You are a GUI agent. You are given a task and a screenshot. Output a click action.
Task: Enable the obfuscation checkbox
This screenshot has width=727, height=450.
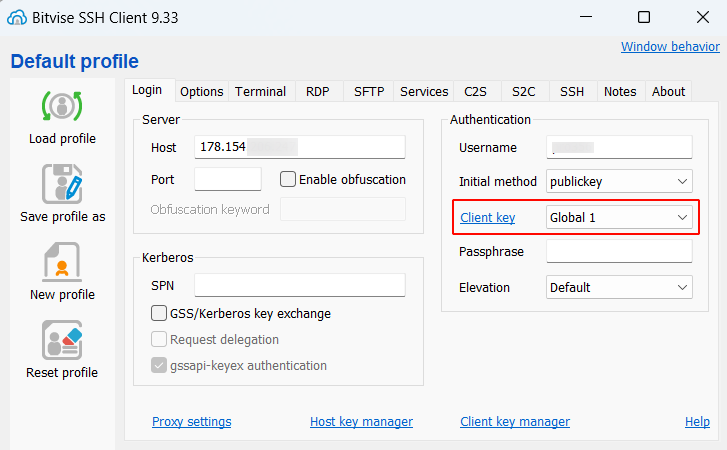[x=288, y=180]
